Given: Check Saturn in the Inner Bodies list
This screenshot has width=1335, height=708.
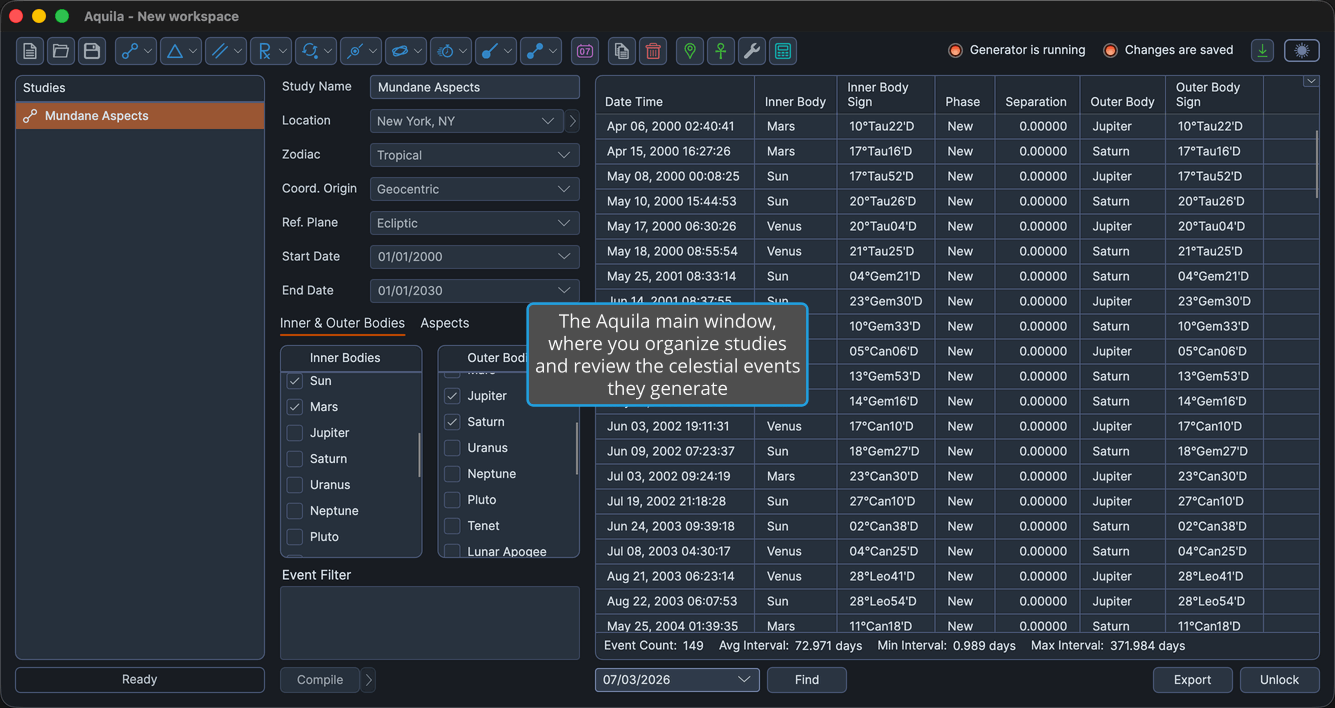Looking at the screenshot, I should pos(295,459).
